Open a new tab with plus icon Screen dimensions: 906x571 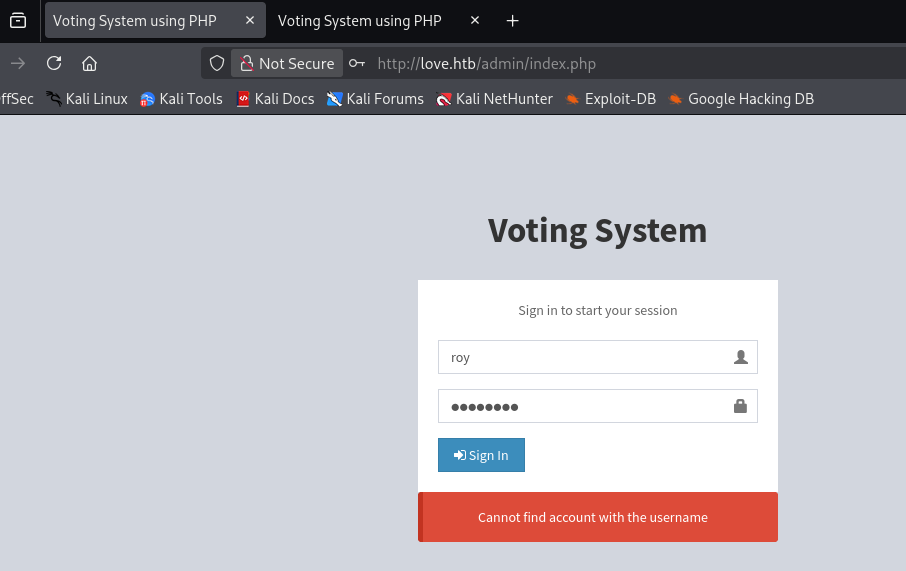(512, 20)
